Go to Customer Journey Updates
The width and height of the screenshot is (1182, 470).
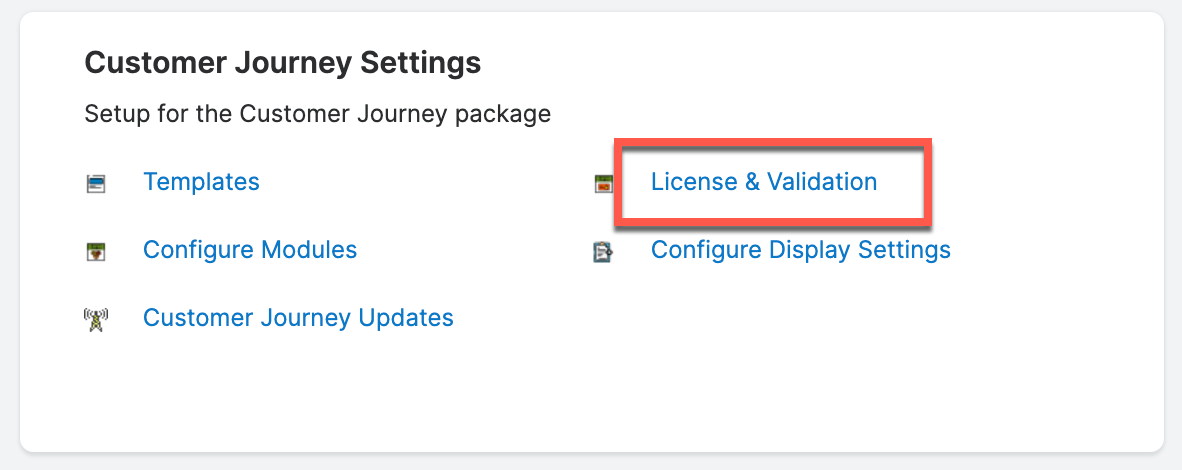pyautogui.click(x=298, y=318)
